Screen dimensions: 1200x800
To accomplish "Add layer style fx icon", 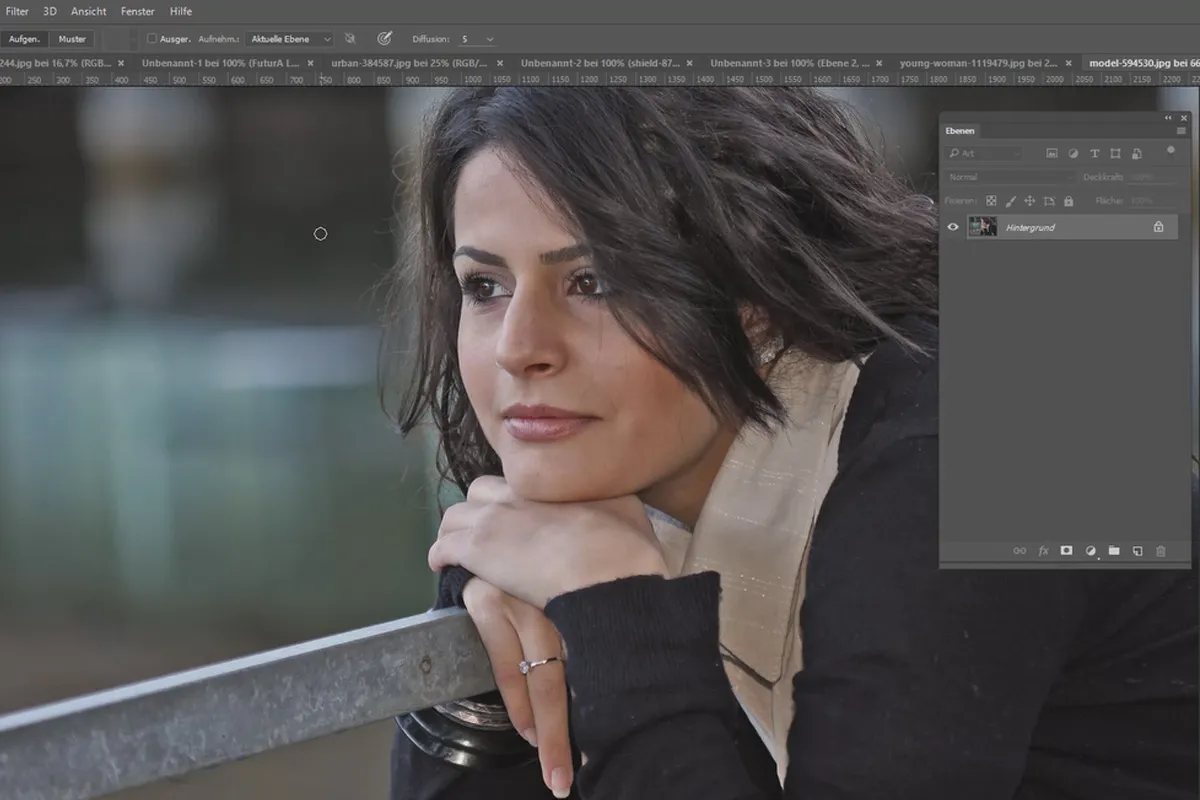I will point(1043,551).
